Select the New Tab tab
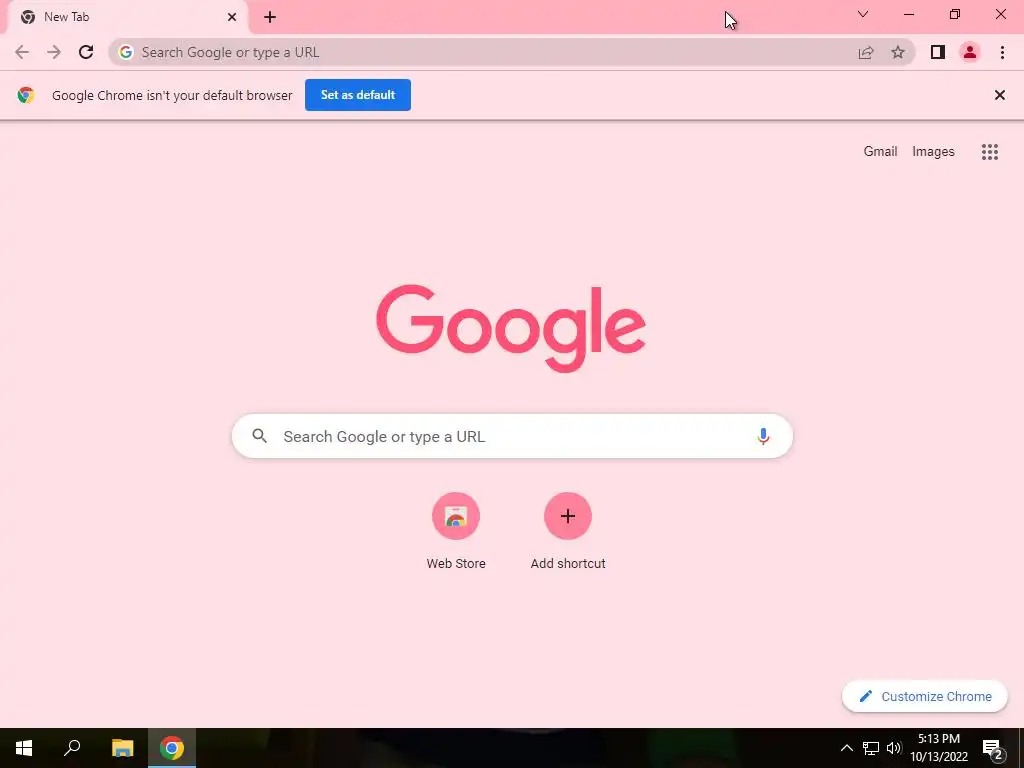 127,17
